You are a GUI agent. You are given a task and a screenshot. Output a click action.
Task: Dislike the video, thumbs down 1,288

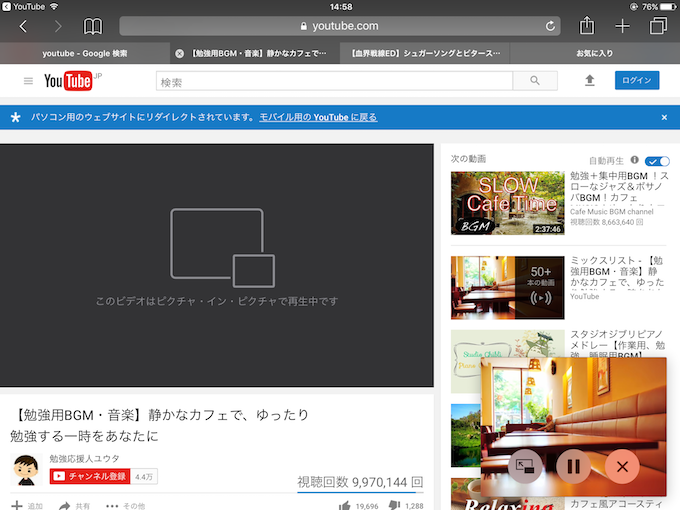[406, 506]
